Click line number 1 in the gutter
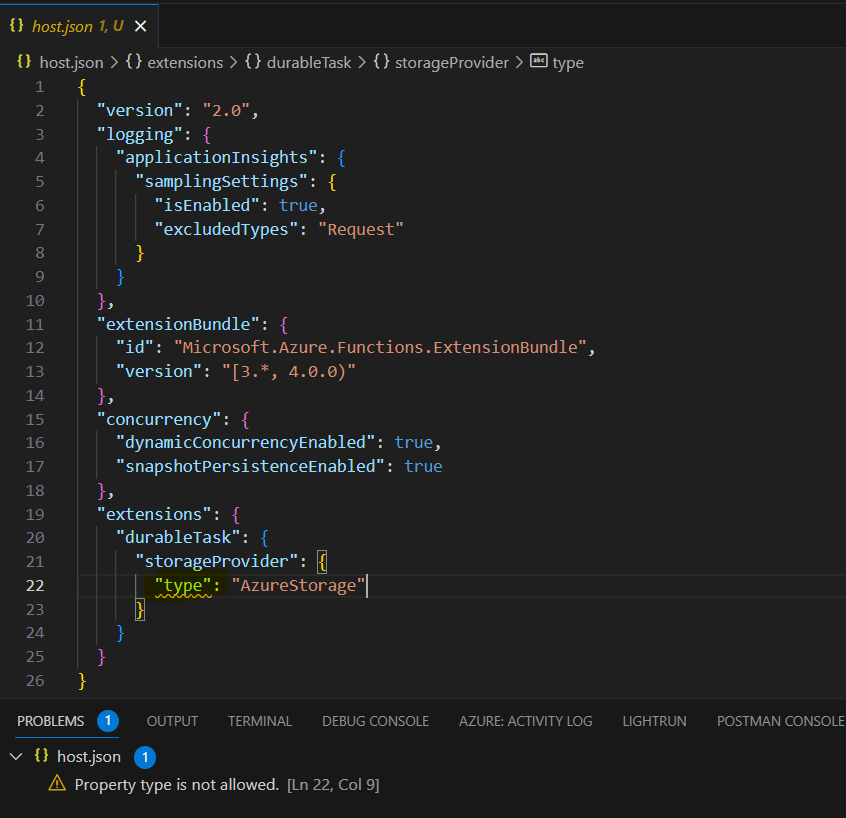Image resolution: width=846 pixels, height=818 pixels. 40,87
